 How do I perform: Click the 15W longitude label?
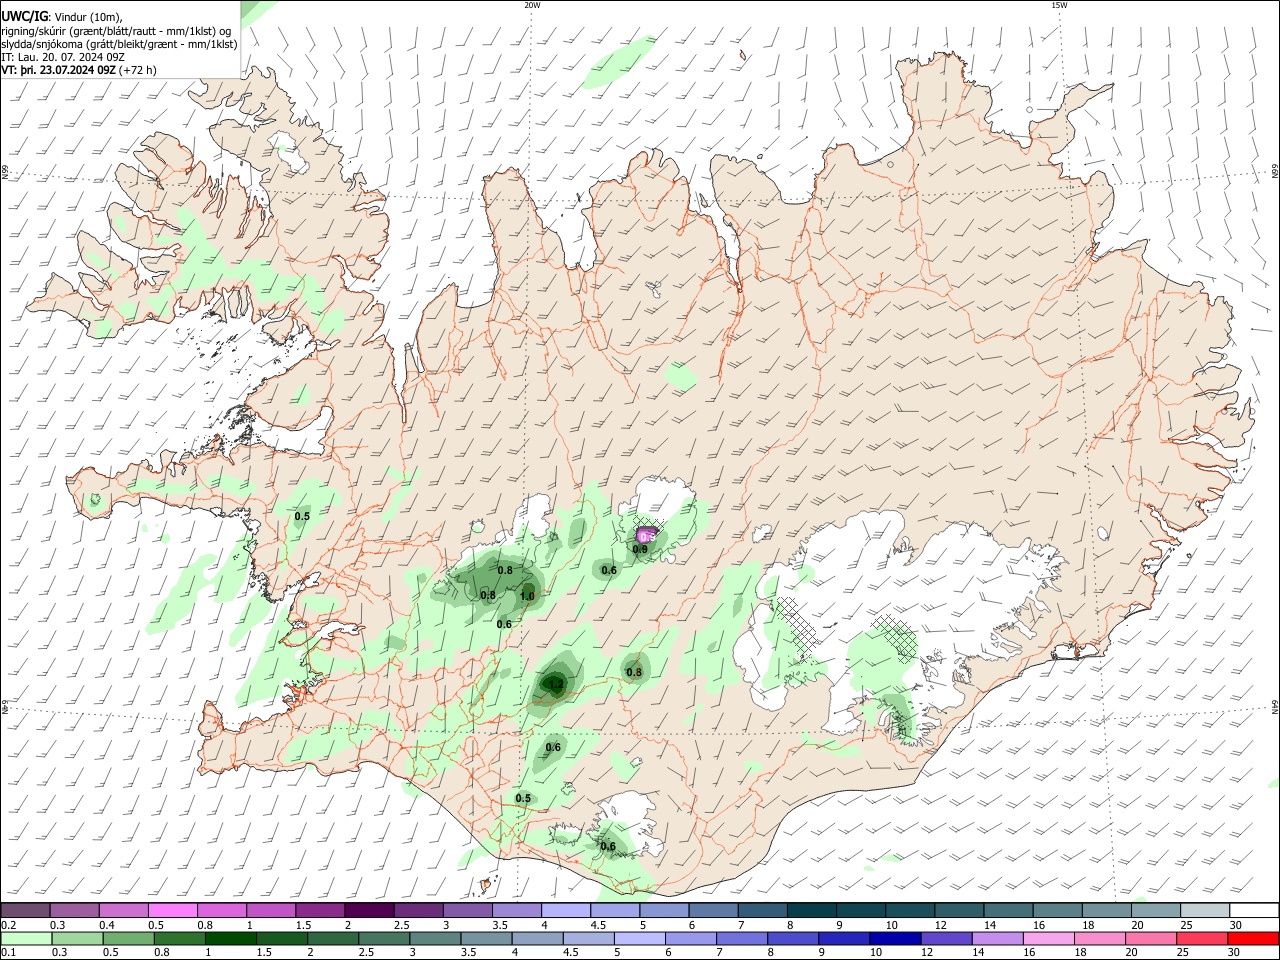coord(1059,5)
